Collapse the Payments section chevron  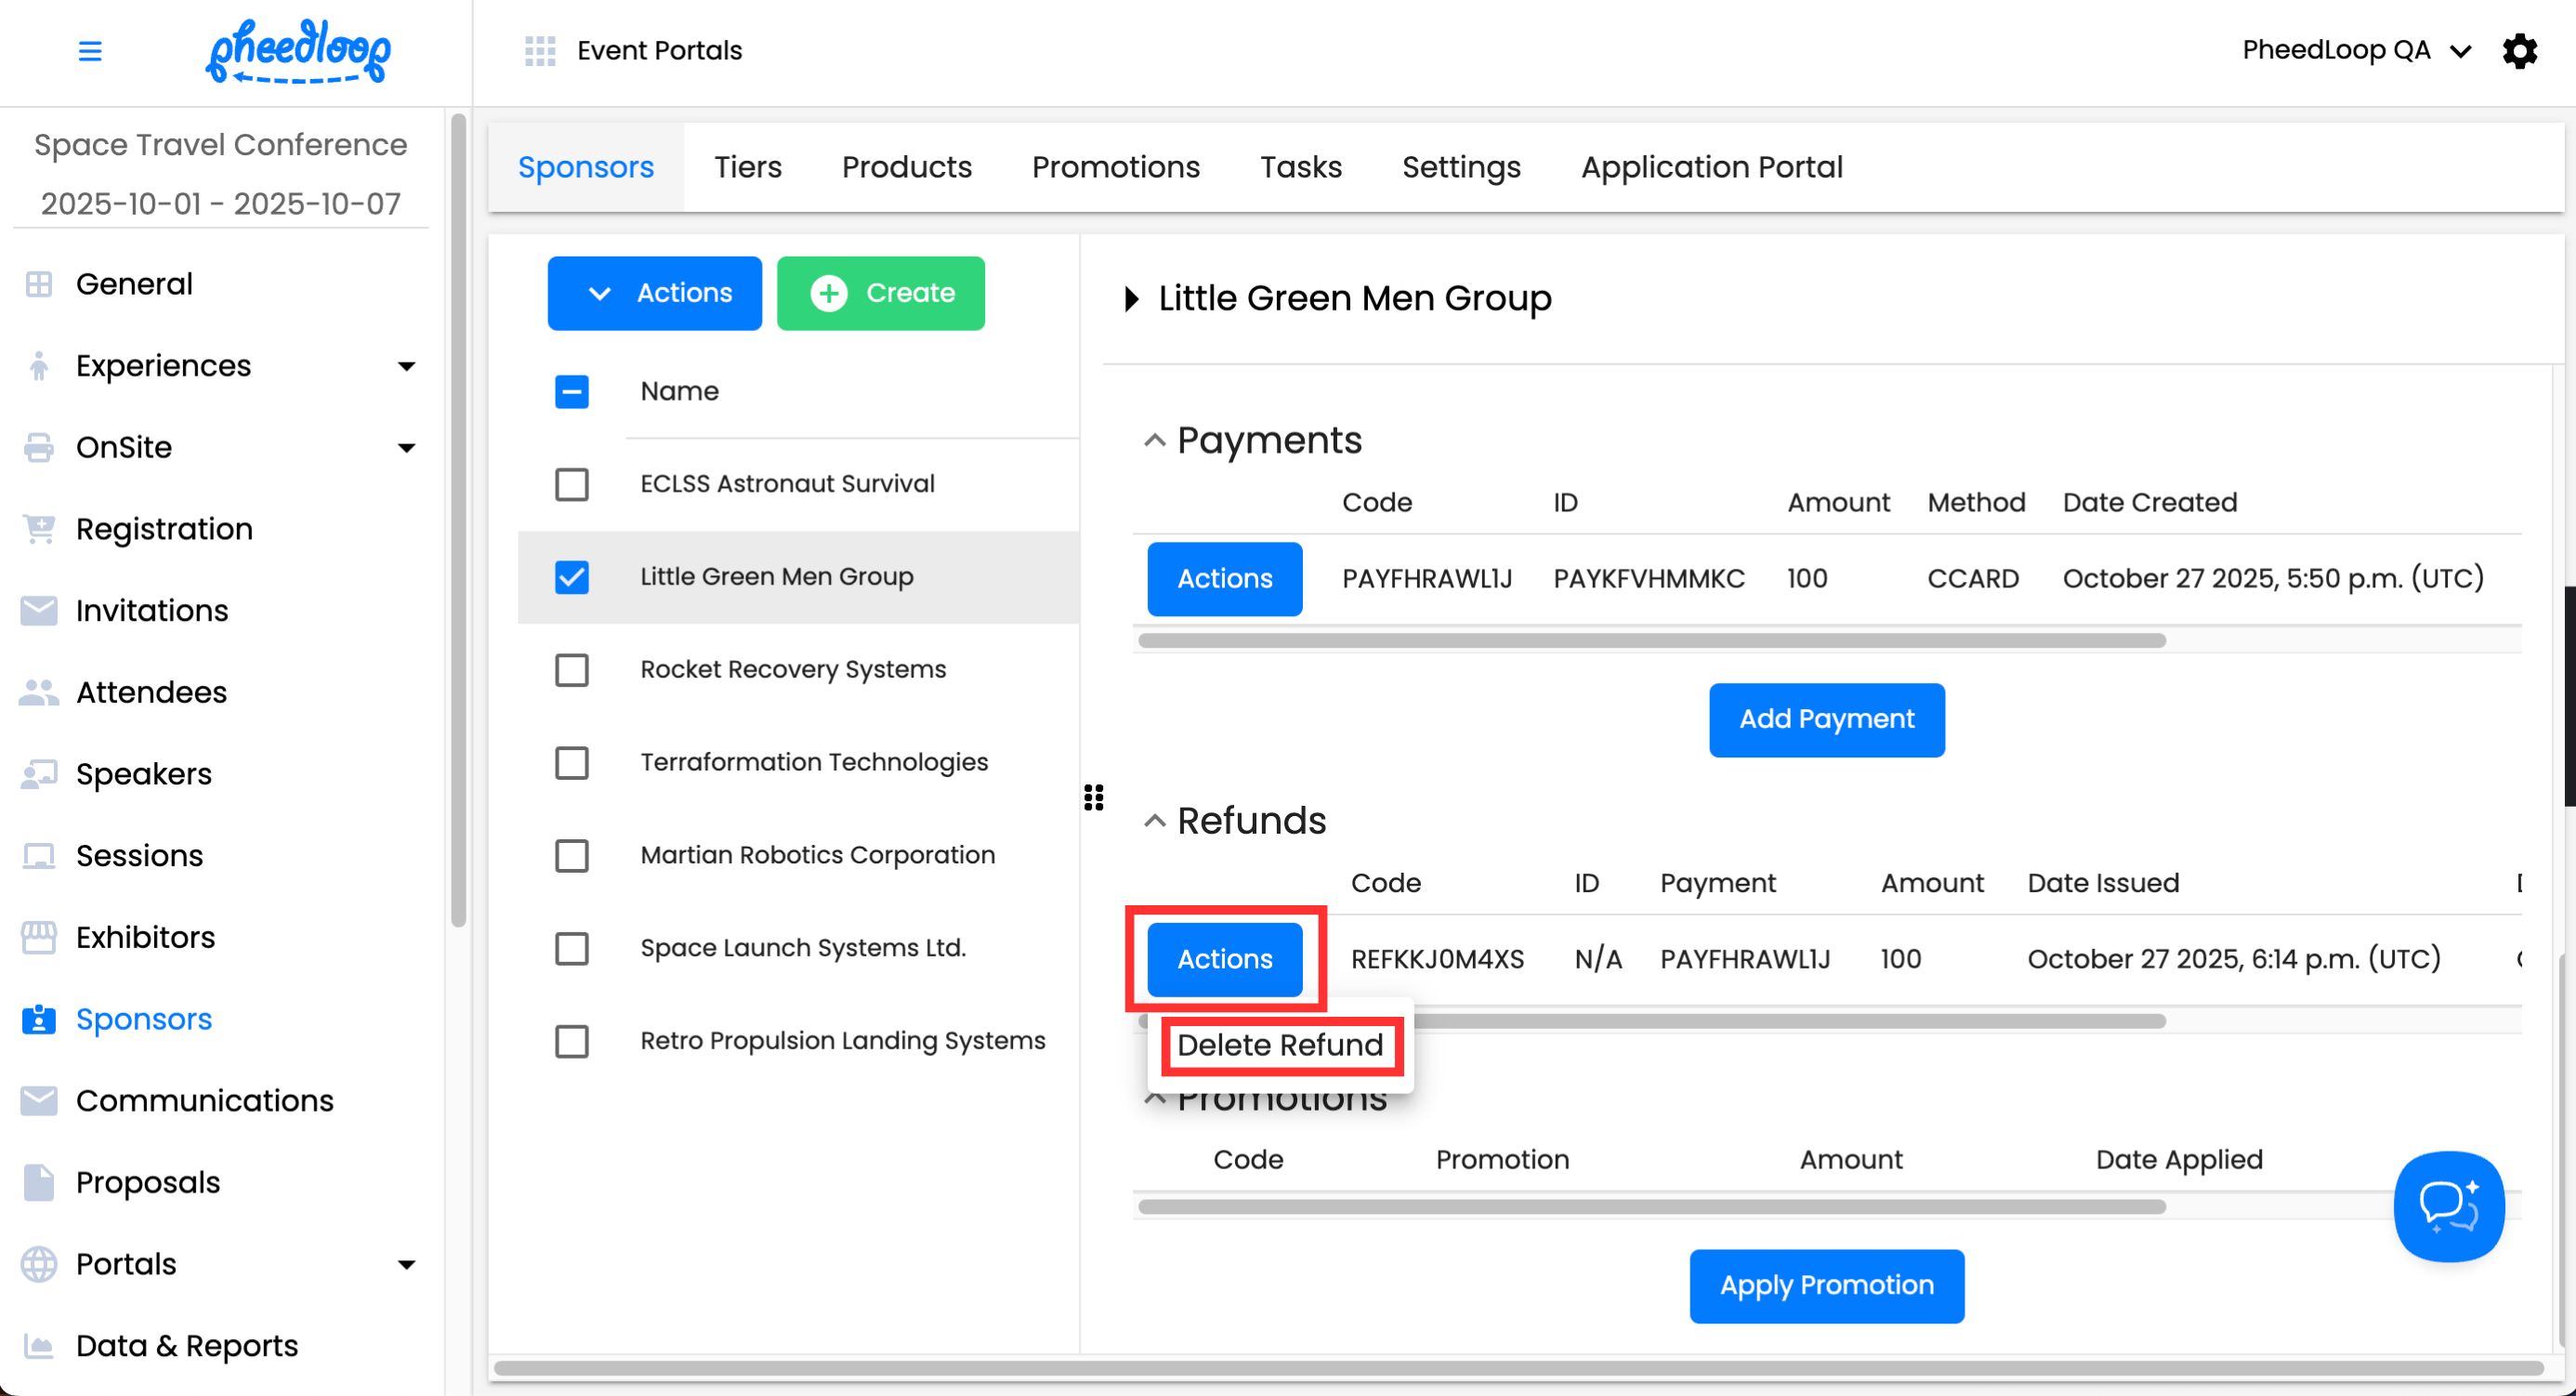(1154, 440)
